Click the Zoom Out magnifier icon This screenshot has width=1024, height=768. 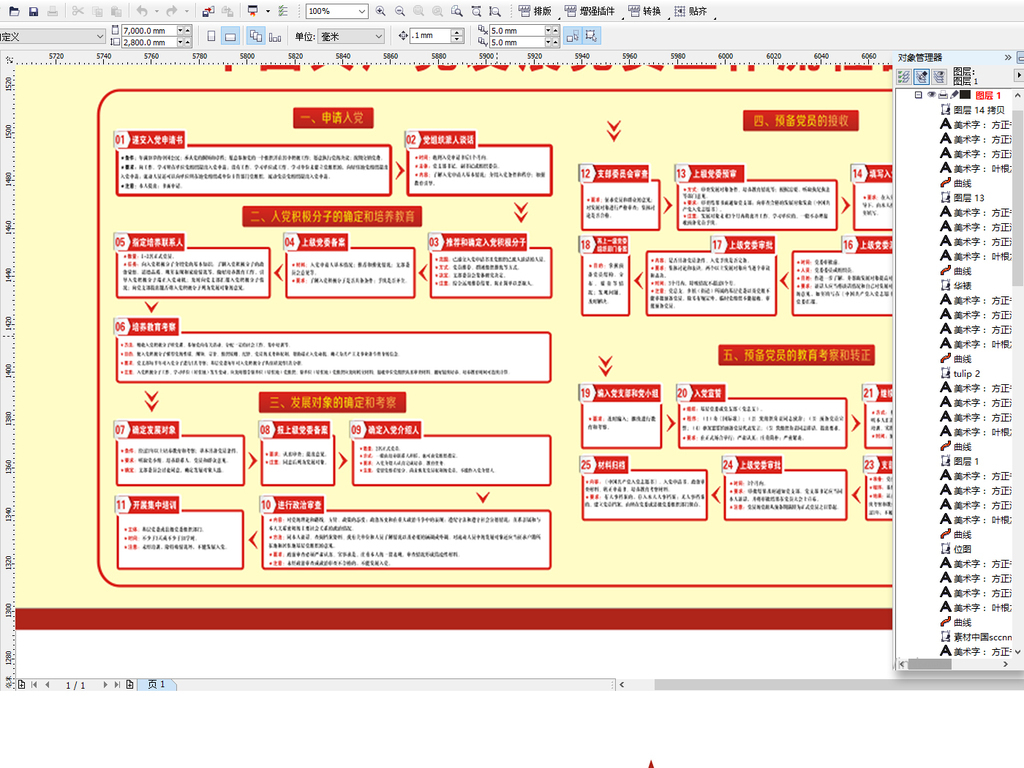400,11
